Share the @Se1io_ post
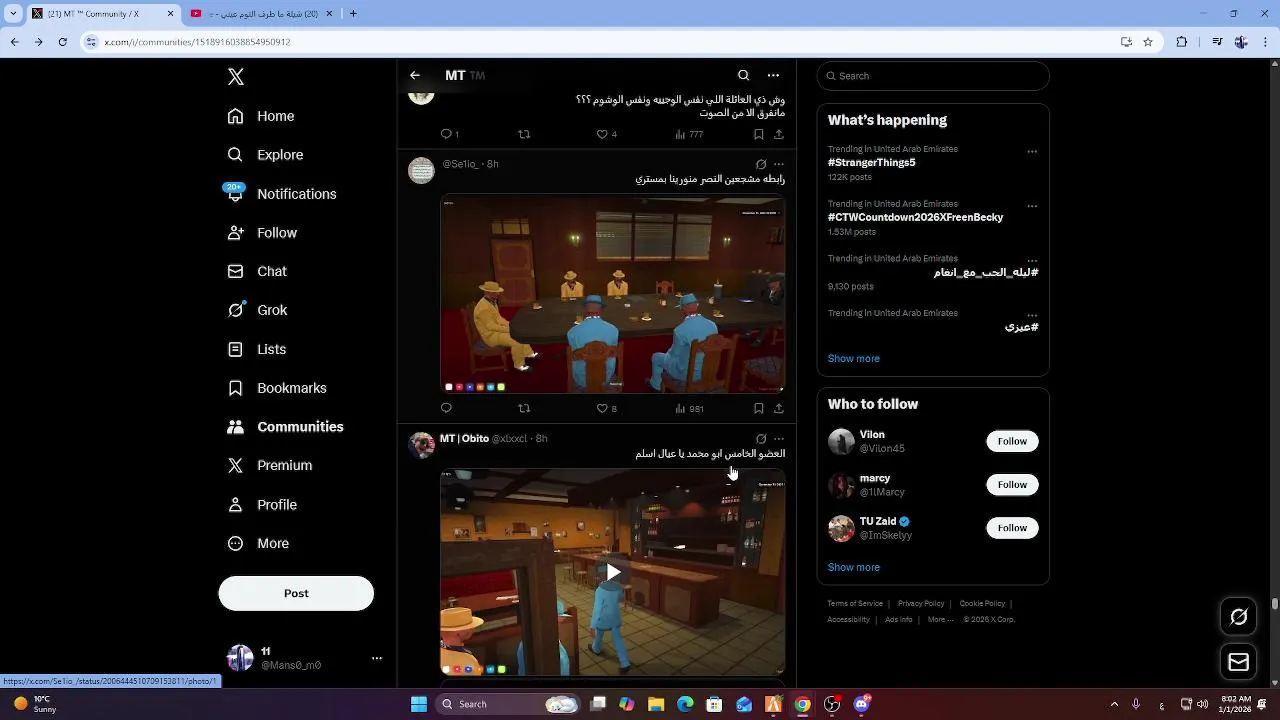Viewport: 1280px width, 720px height. pos(779,408)
